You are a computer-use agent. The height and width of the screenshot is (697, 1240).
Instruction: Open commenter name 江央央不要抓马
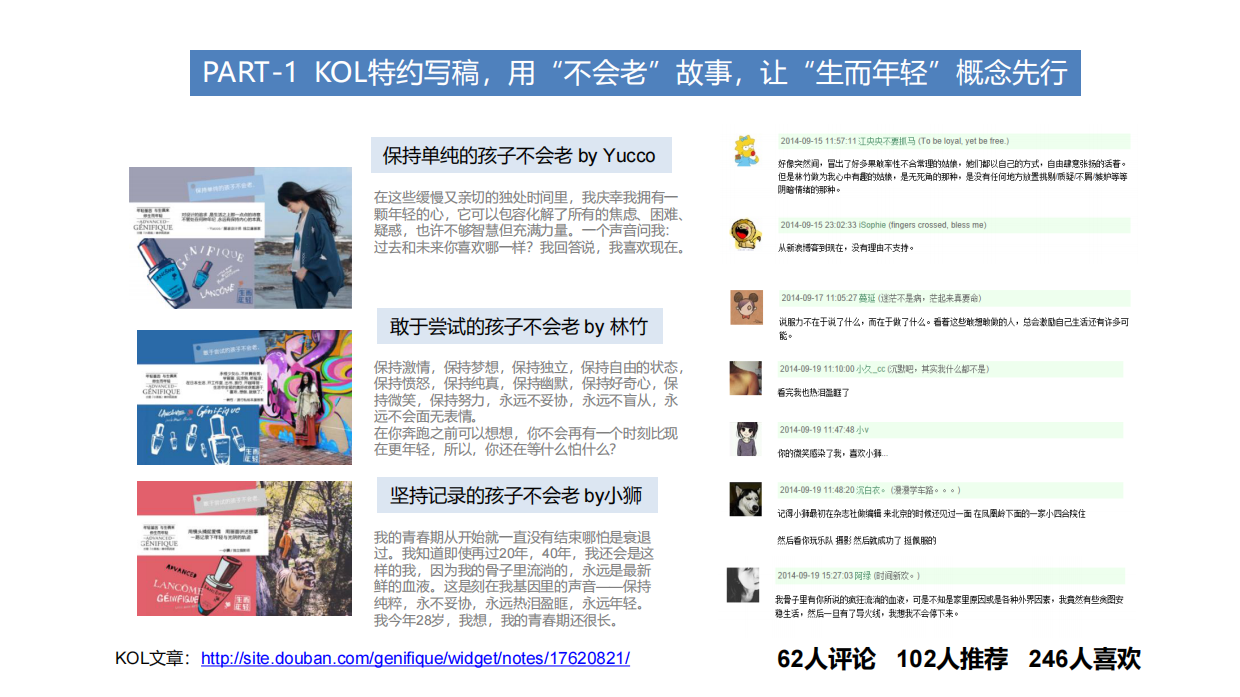click(x=887, y=141)
